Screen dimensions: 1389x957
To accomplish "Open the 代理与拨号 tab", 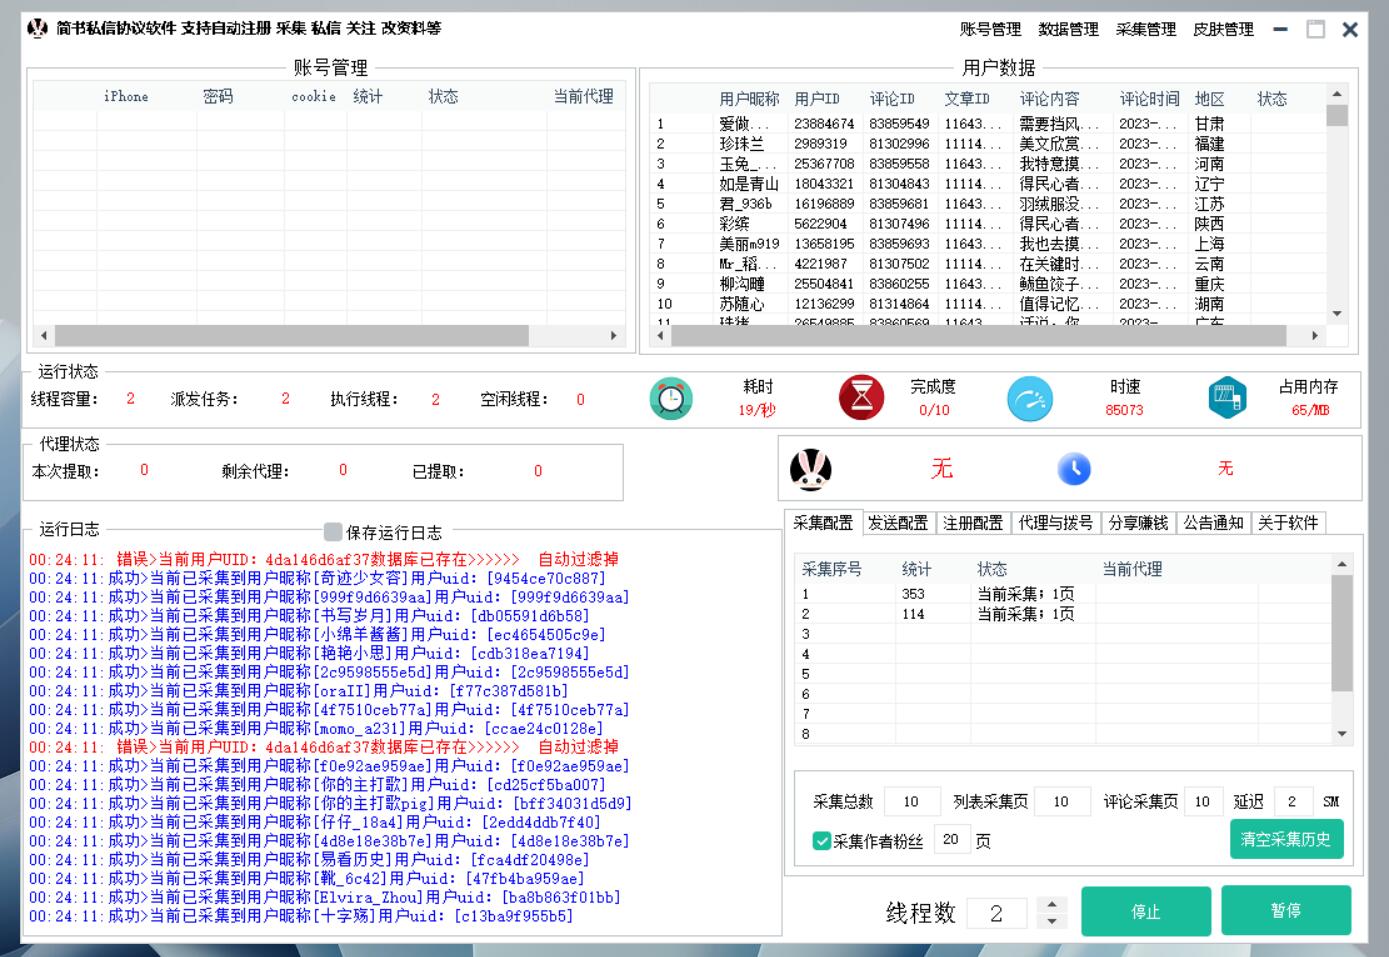I will point(1055,523).
